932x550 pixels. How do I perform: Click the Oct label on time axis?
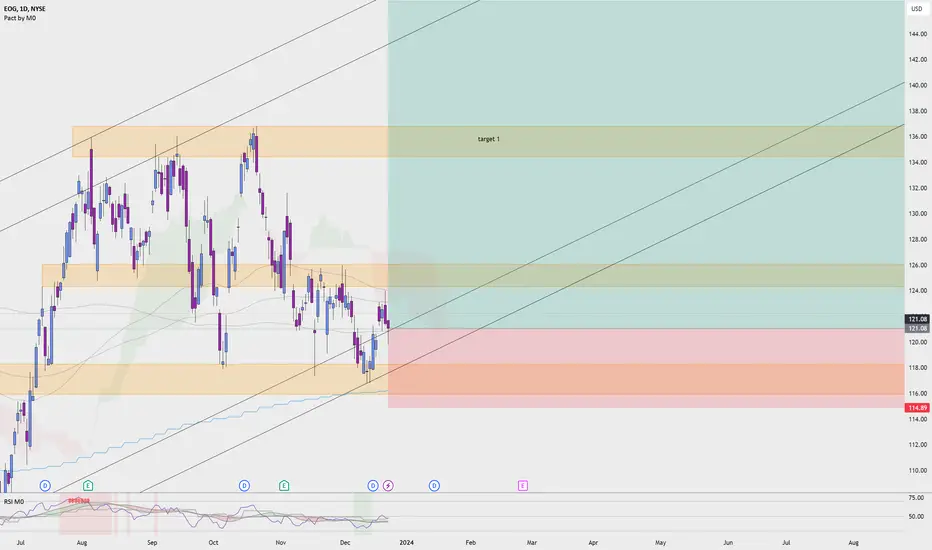pos(213,542)
